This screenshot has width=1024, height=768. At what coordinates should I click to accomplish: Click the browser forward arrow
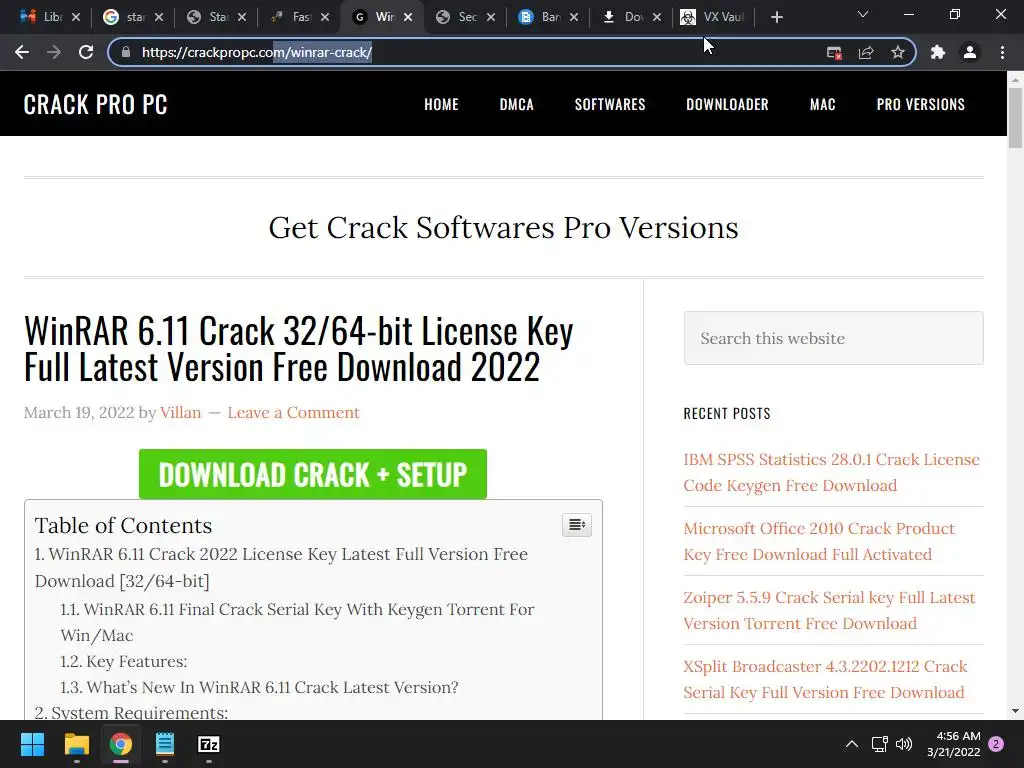[x=54, y=52]
